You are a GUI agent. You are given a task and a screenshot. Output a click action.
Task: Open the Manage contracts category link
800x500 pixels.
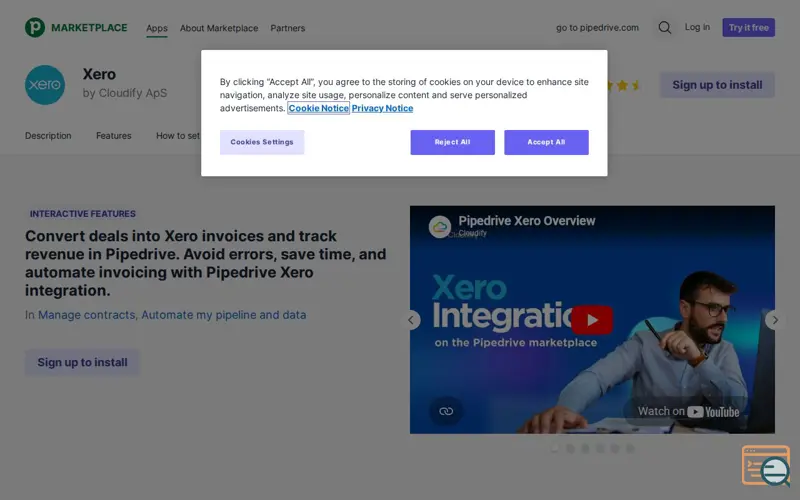point(87,315)
